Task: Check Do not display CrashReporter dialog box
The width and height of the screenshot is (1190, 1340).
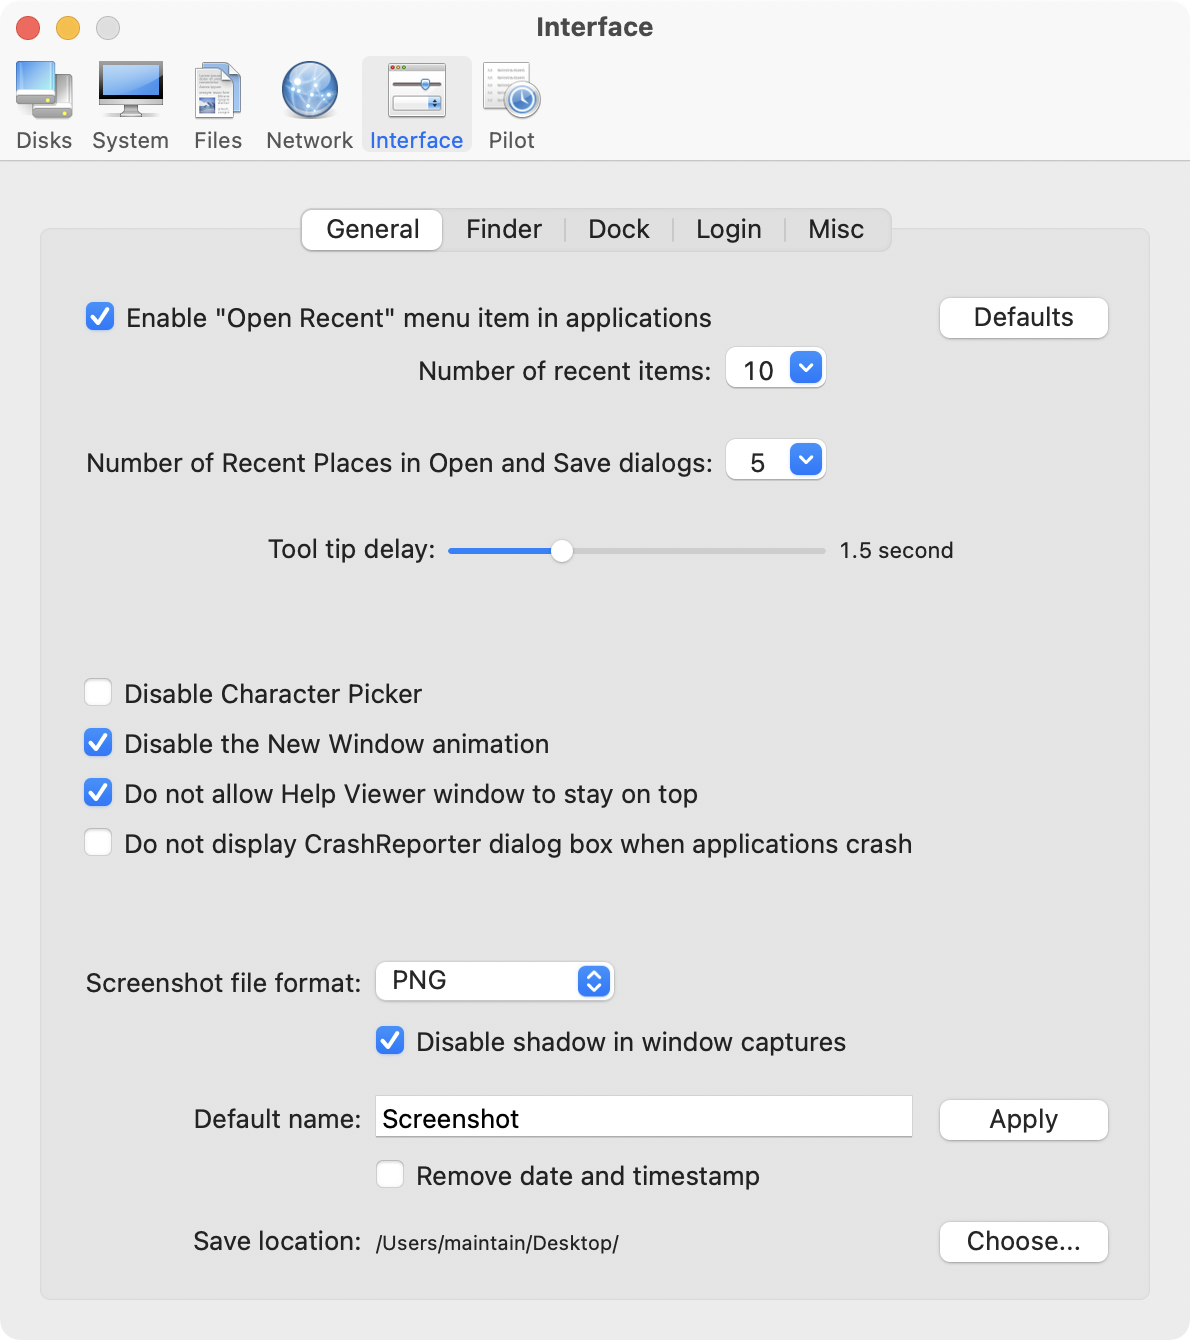Action: coord(98,843)
